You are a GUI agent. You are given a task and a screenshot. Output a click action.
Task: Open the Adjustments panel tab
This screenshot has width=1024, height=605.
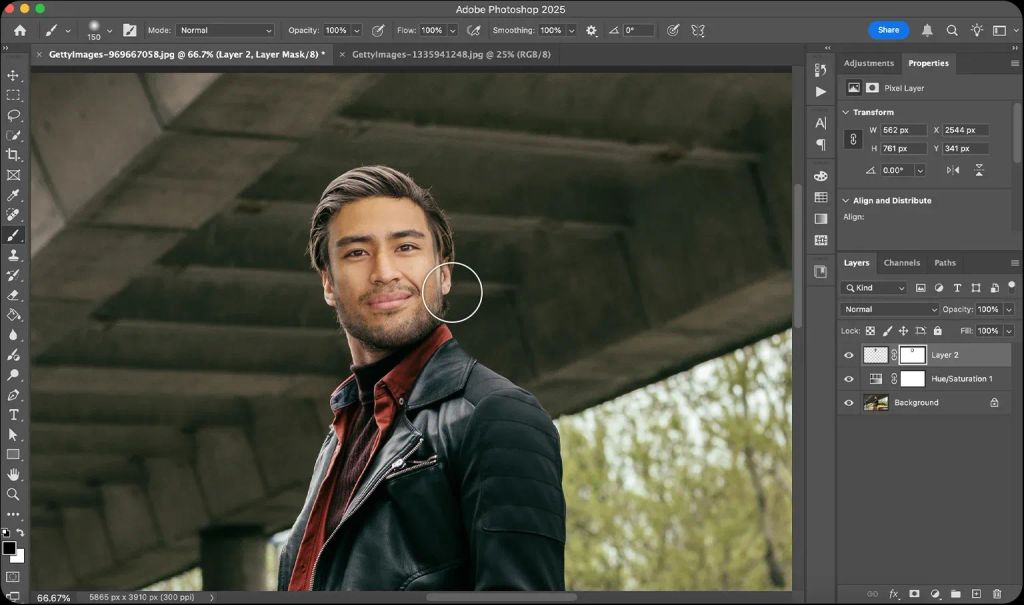coord(868,63)
